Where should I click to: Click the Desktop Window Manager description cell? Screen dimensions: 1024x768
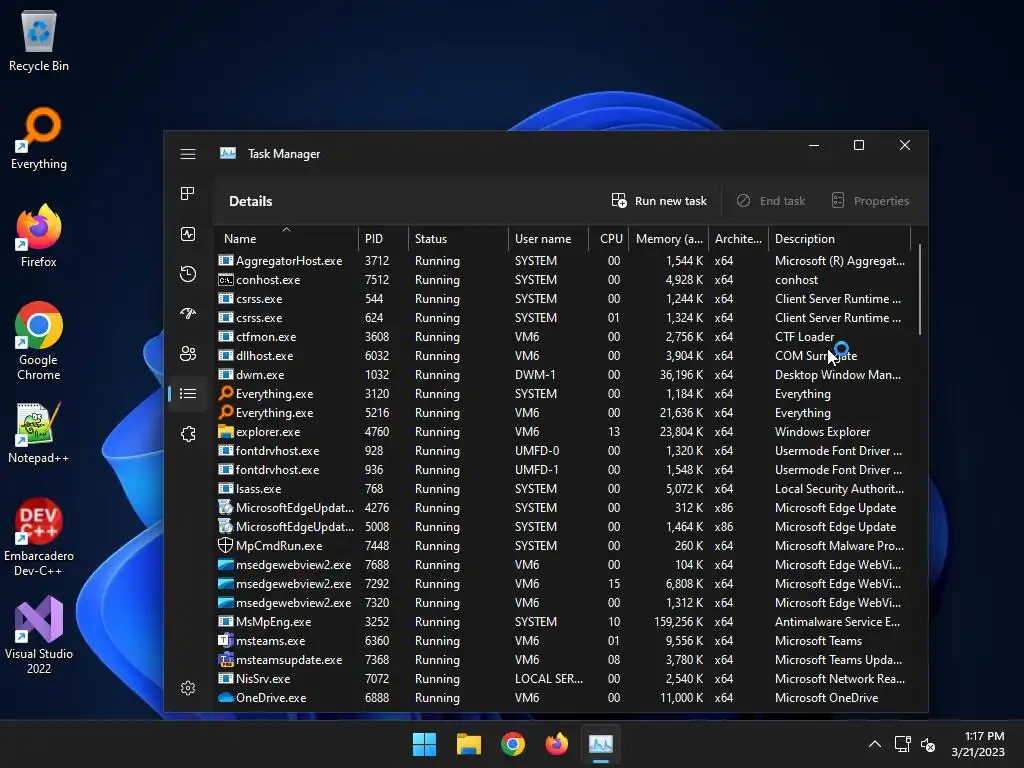click(837, 375)
